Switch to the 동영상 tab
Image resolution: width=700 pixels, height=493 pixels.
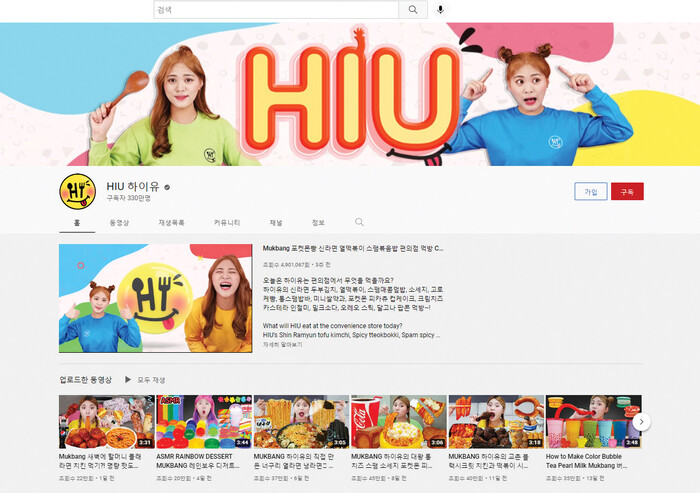pyautogui.click(x=119, y=222)
